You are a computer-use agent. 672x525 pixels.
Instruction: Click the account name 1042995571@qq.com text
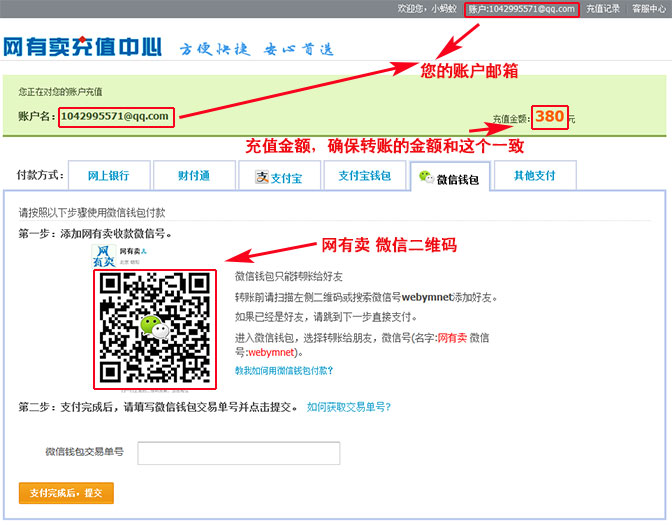[x=115, y=116]
